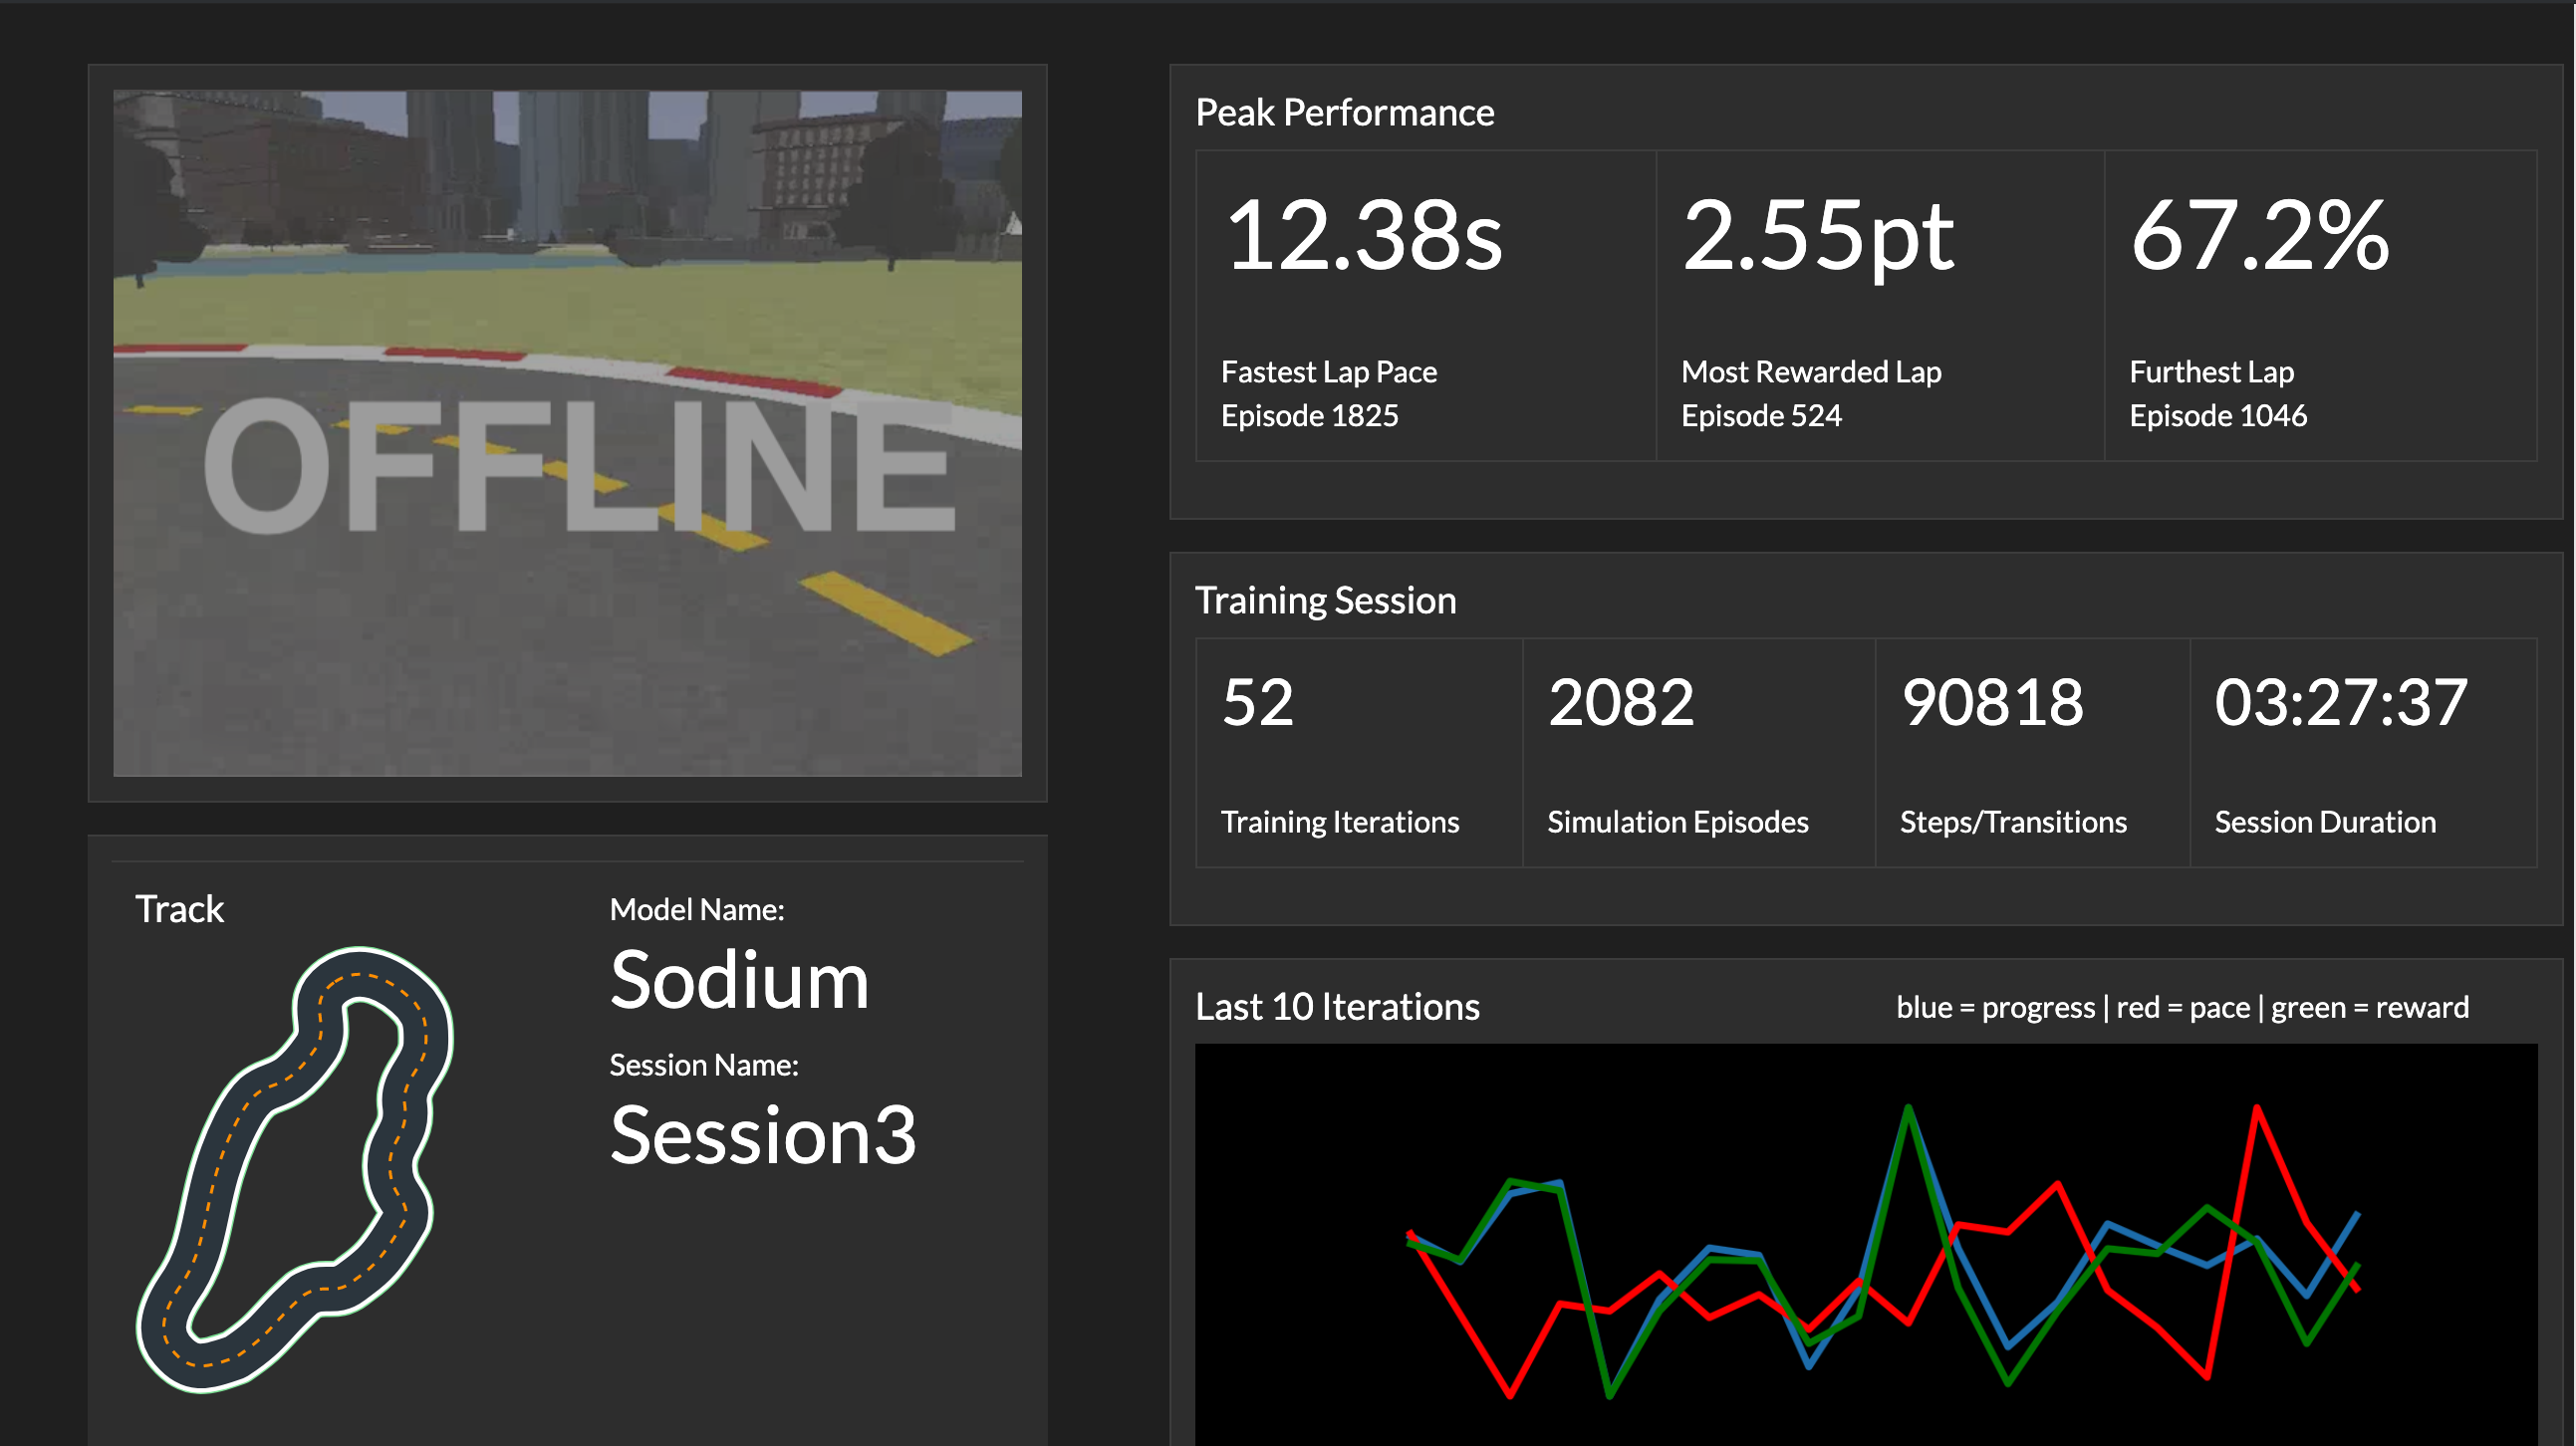2576x1446 pixels.
Task: Click the Track heading label
Action: [x=179, y=909]
